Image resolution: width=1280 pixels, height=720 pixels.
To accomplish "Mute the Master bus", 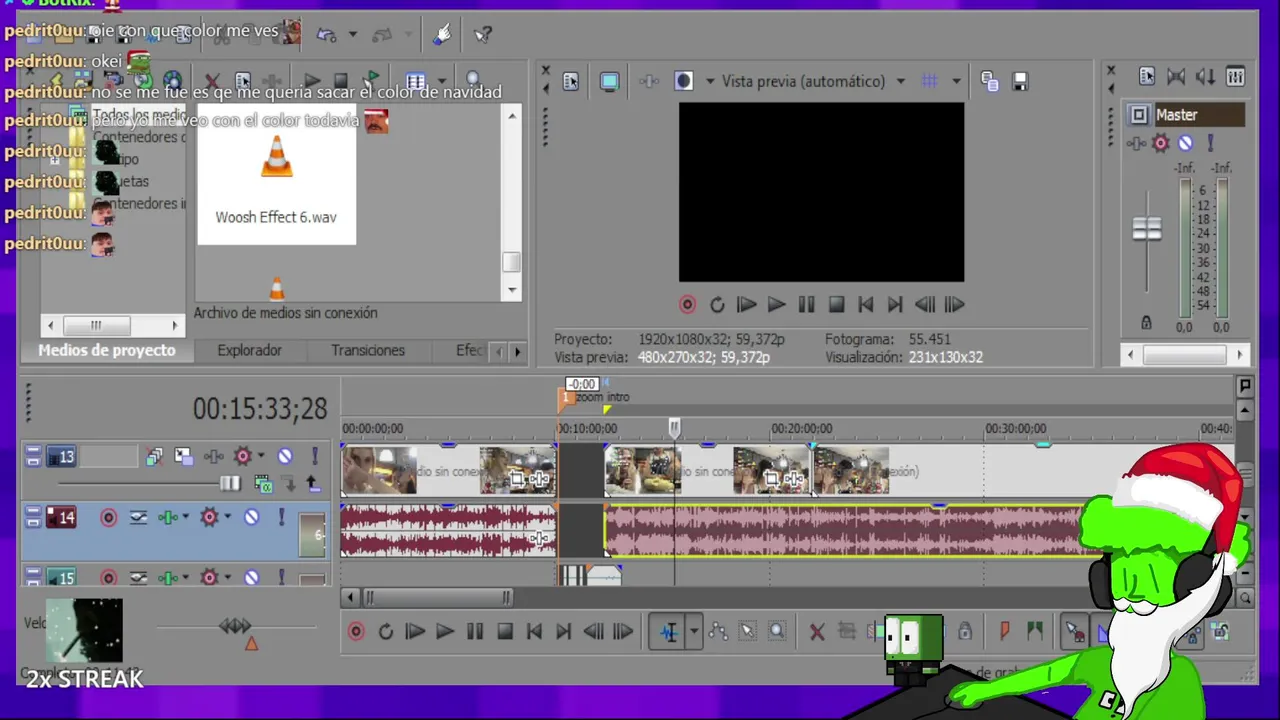I will [1185, 144].
